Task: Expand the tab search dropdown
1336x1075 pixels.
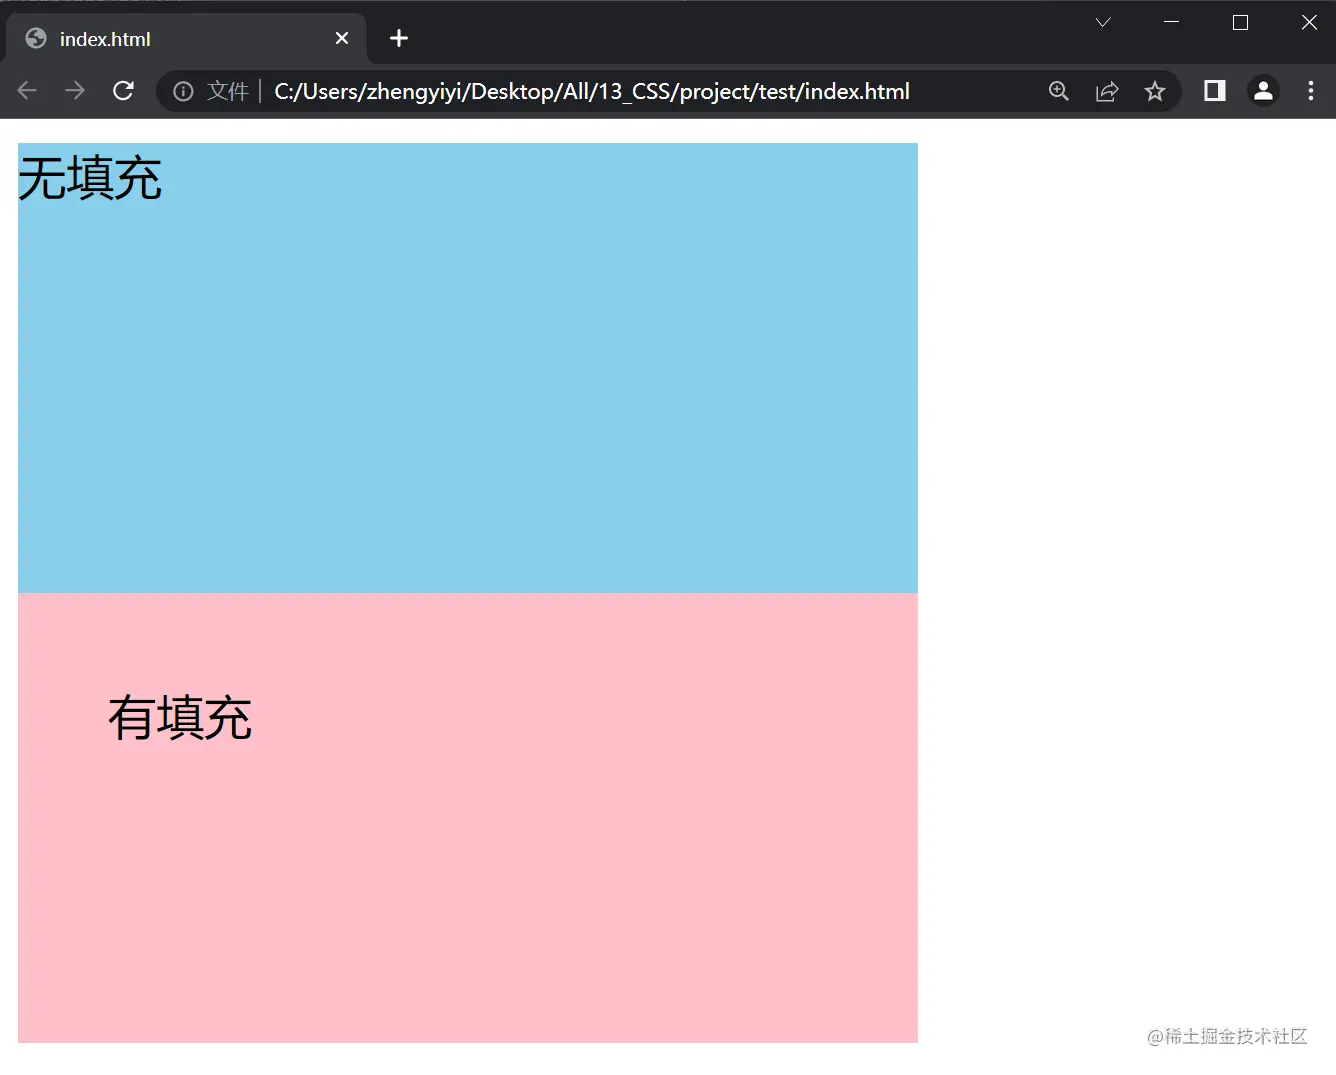Action: pyautogui.click(x=1103, y=22)
